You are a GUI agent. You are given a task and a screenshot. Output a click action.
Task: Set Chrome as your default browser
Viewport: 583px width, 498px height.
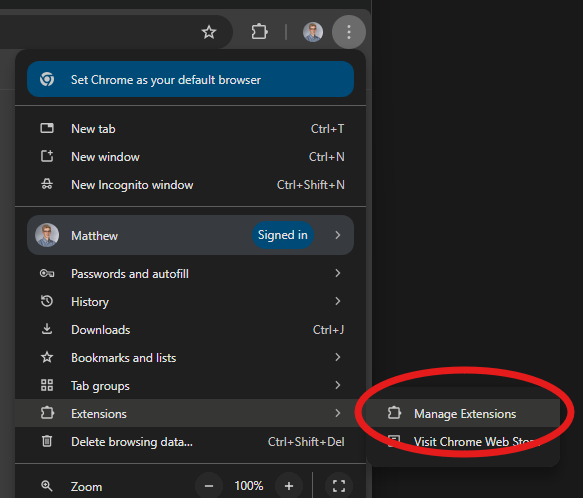pos(190,80)
